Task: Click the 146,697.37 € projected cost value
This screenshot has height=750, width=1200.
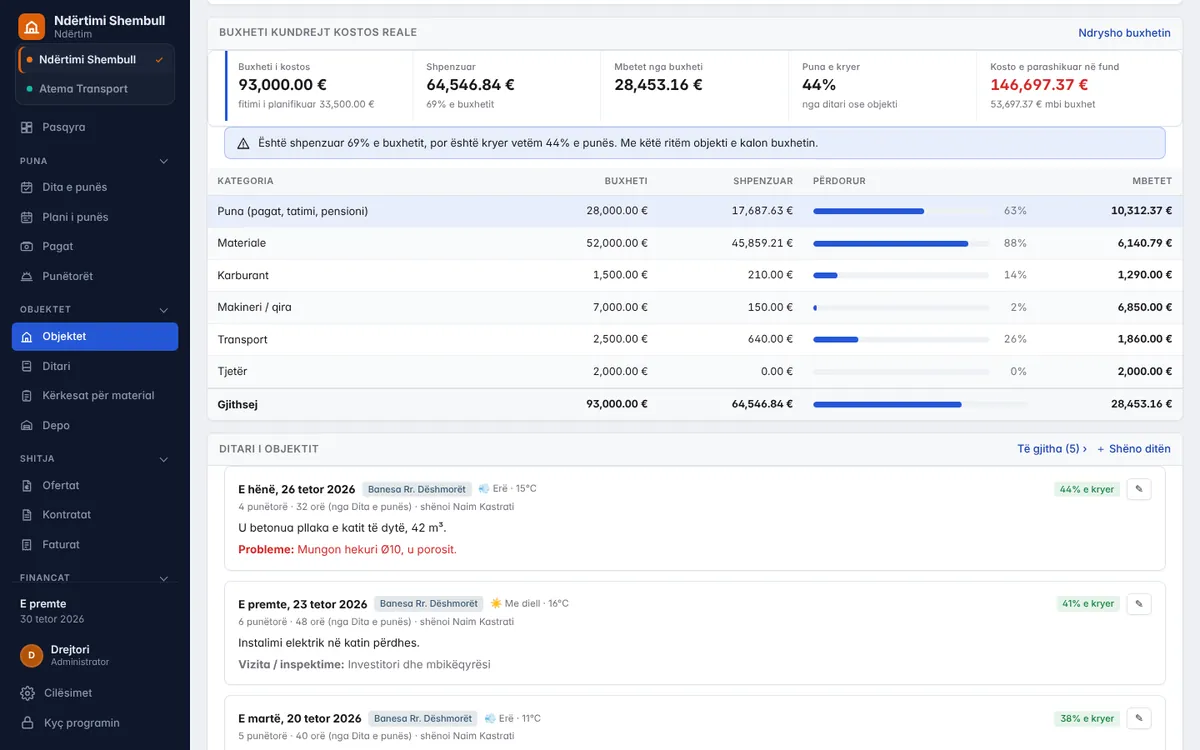Action: (1039, 85)
